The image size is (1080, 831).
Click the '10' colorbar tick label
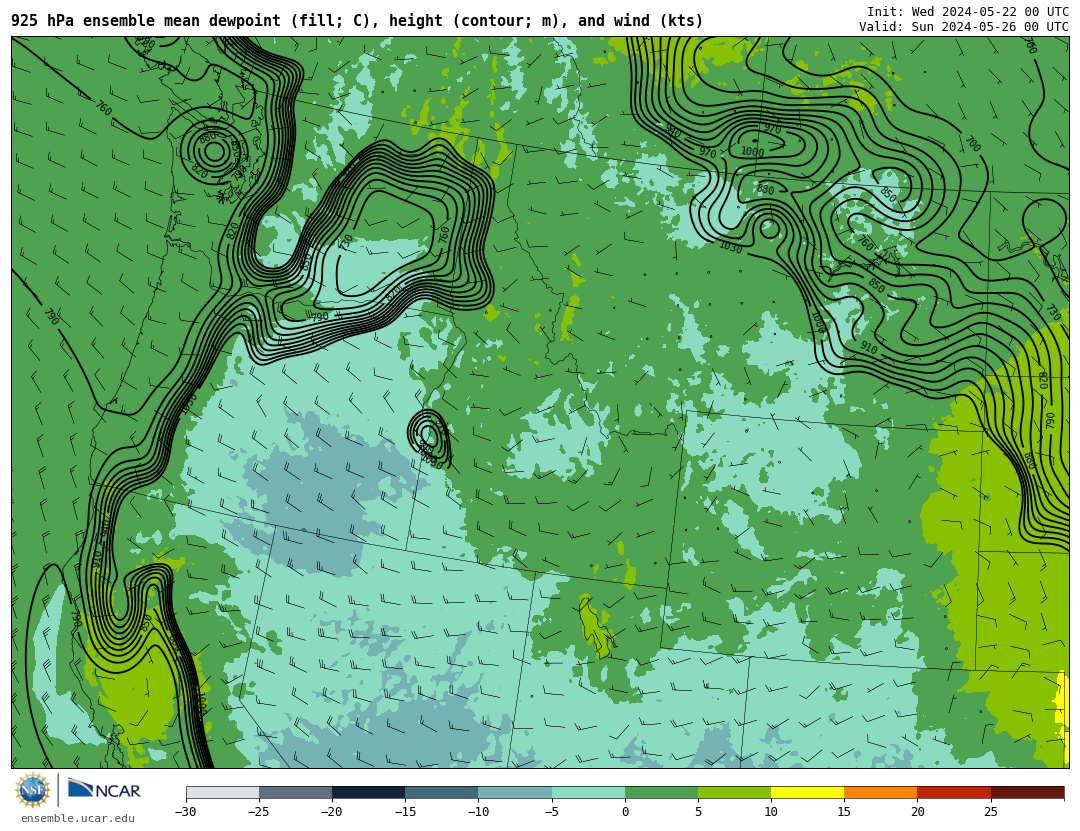771,812
